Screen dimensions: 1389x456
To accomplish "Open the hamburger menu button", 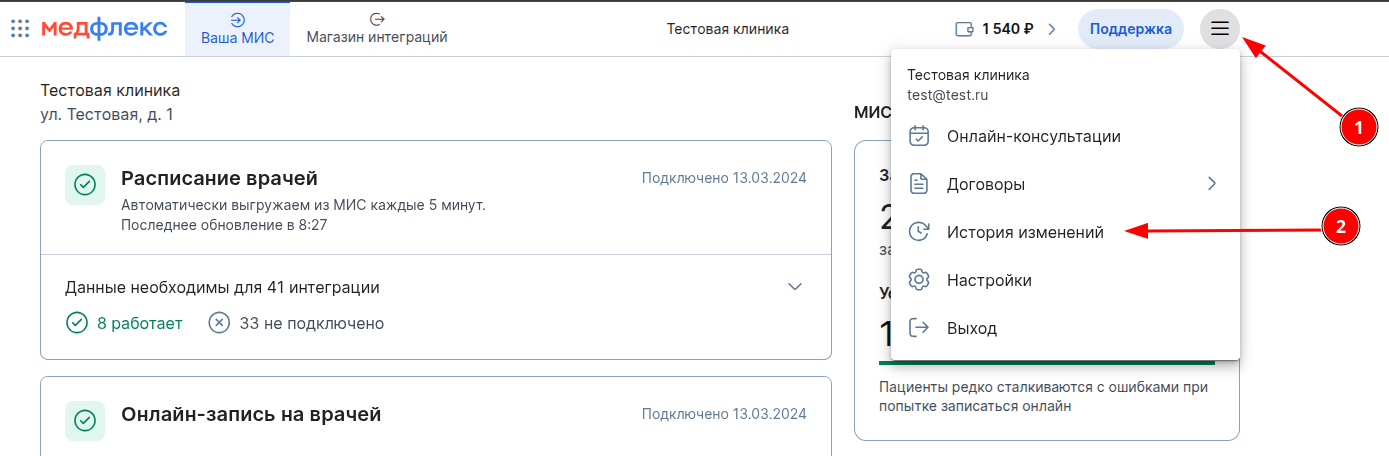I will (1220, 29).
